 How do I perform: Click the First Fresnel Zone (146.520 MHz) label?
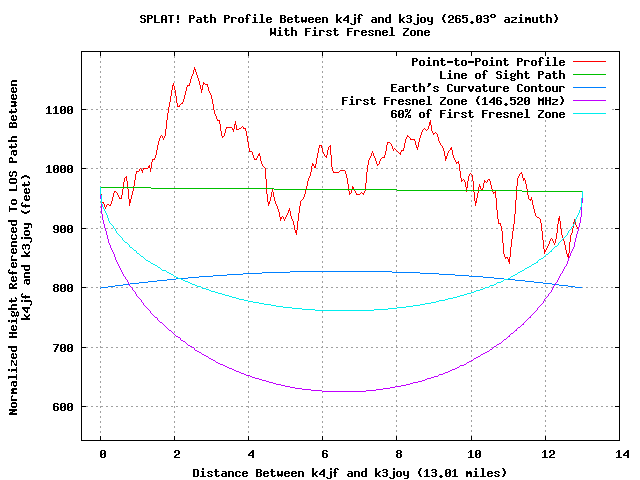(x=453, y=101)
